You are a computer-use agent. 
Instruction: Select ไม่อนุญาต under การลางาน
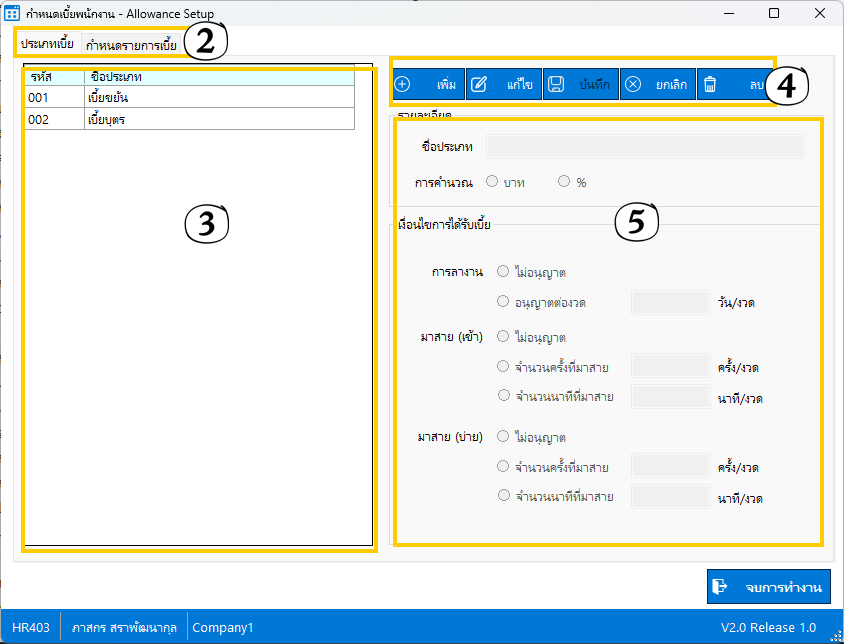click(503, 271)
